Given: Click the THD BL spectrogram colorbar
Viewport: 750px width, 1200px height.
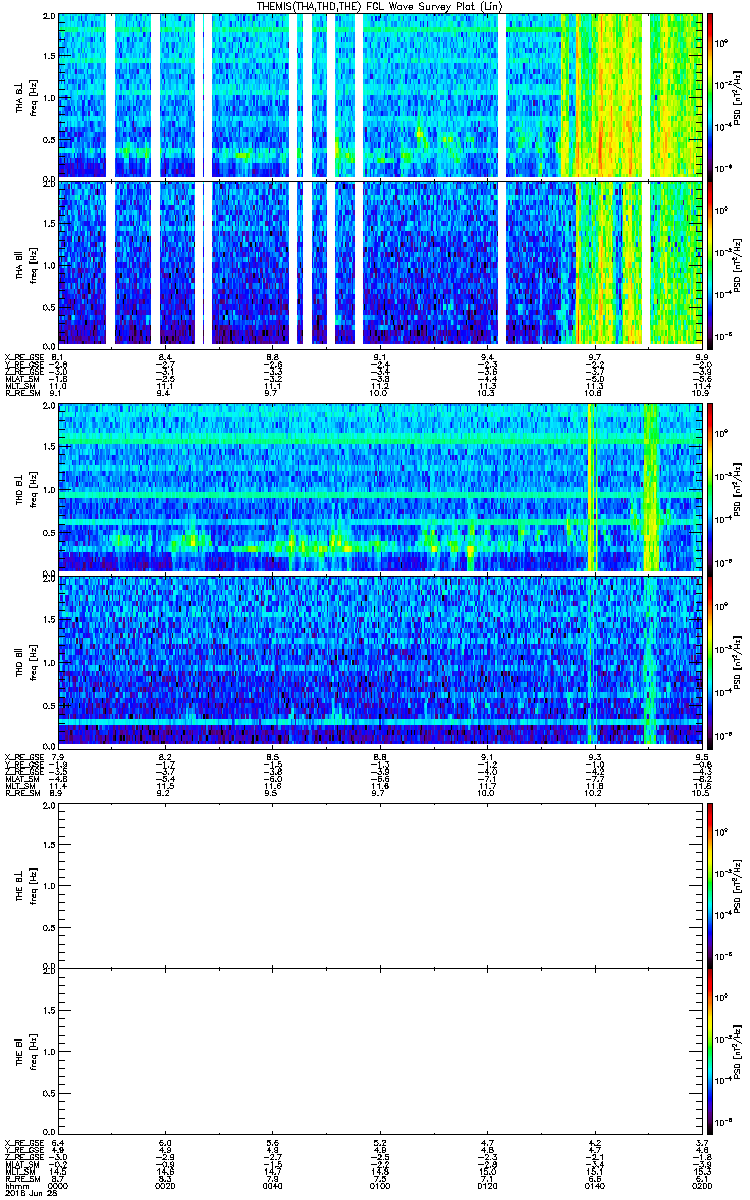Looking at the screenshot, I should coord(709,488).
